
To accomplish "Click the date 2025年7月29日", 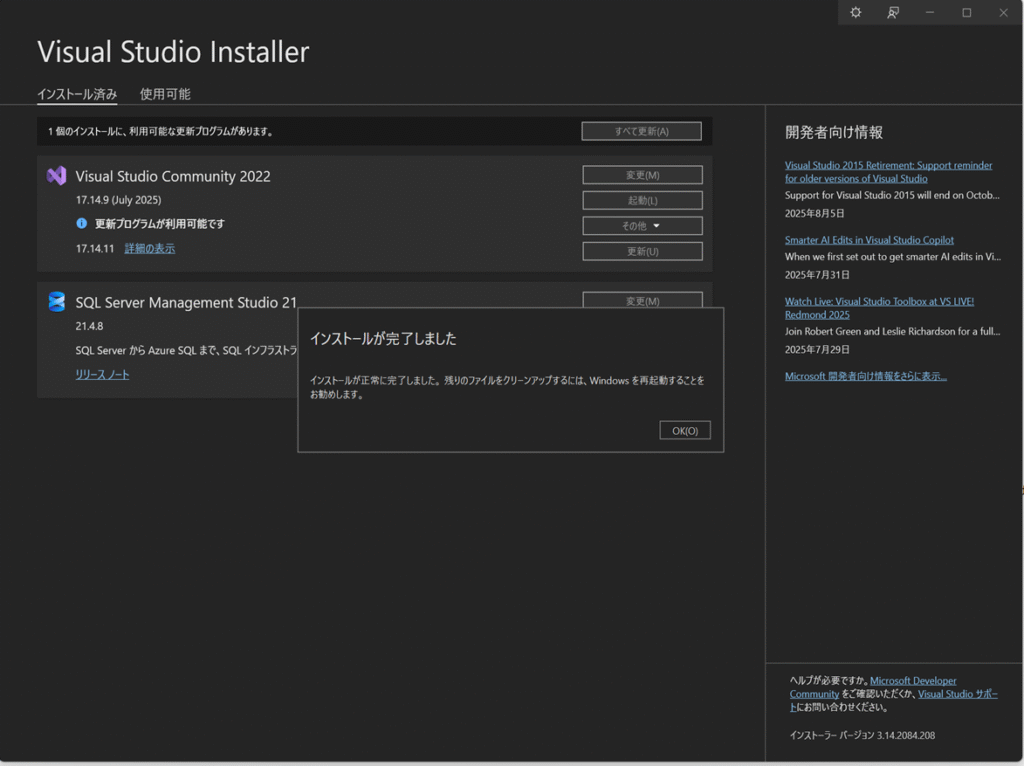I will (817, 349).
